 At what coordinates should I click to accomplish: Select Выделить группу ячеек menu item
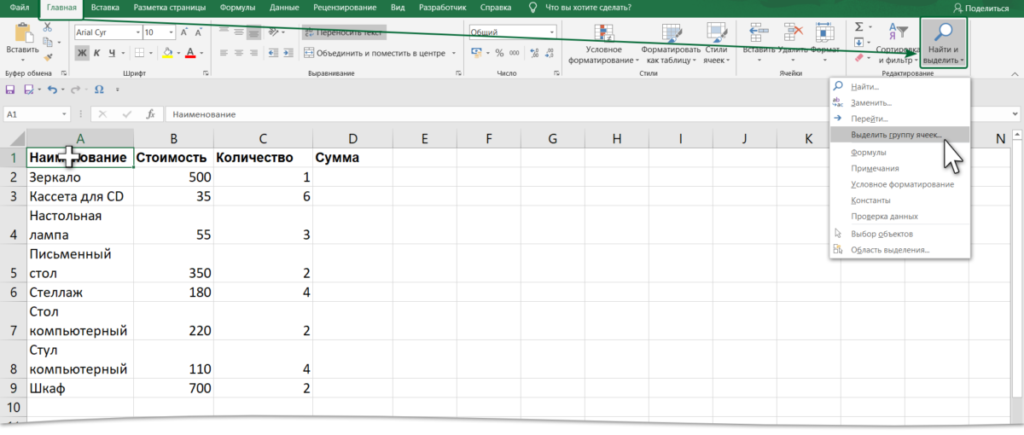click(900, 135)
